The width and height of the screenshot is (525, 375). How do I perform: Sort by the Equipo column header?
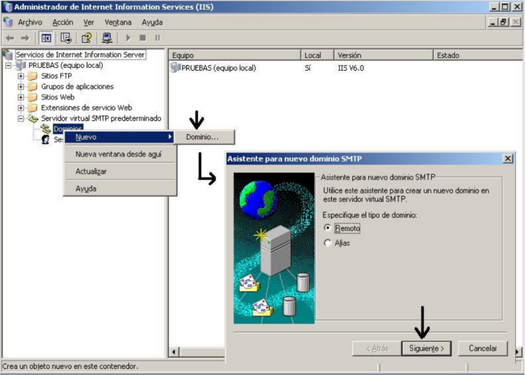point(235,55)
